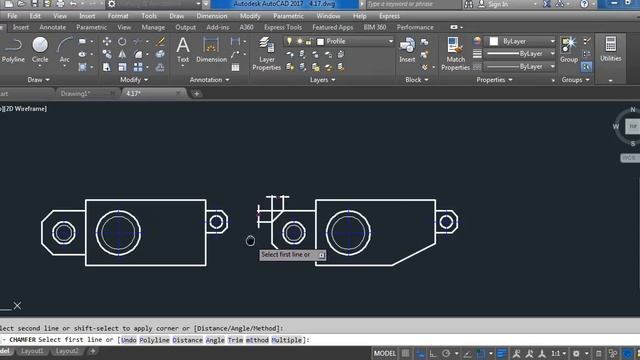Toggle Ortho mode in status bar

tap(433, 353)
